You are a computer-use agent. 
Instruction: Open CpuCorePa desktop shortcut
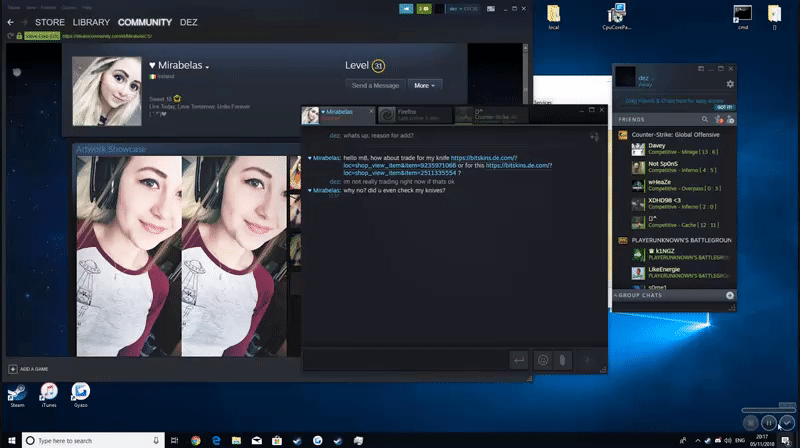pos(617,16)
